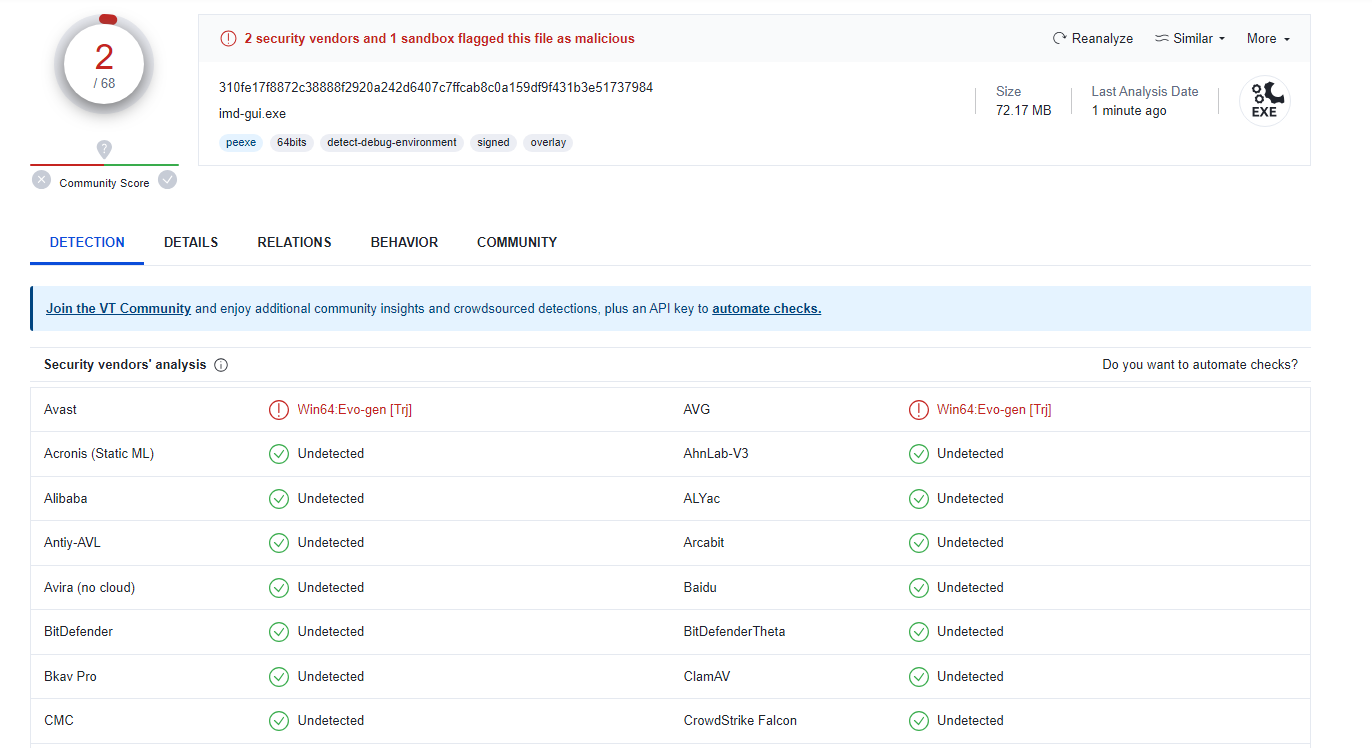Click the red alert icon in the AVG row
Screen dimensions: 1372x748
pos(918,410)
